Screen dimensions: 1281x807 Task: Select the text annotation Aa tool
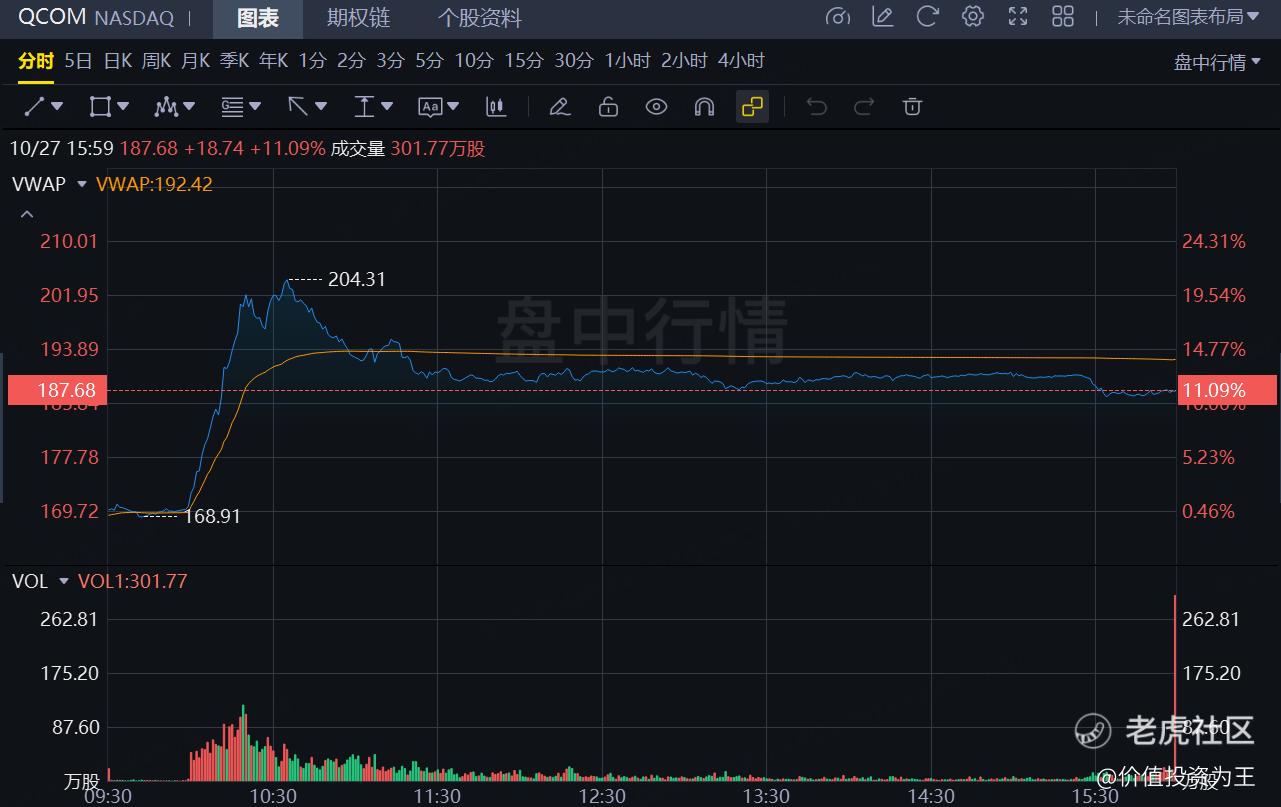pyautogui.click(x=432, y=106)
